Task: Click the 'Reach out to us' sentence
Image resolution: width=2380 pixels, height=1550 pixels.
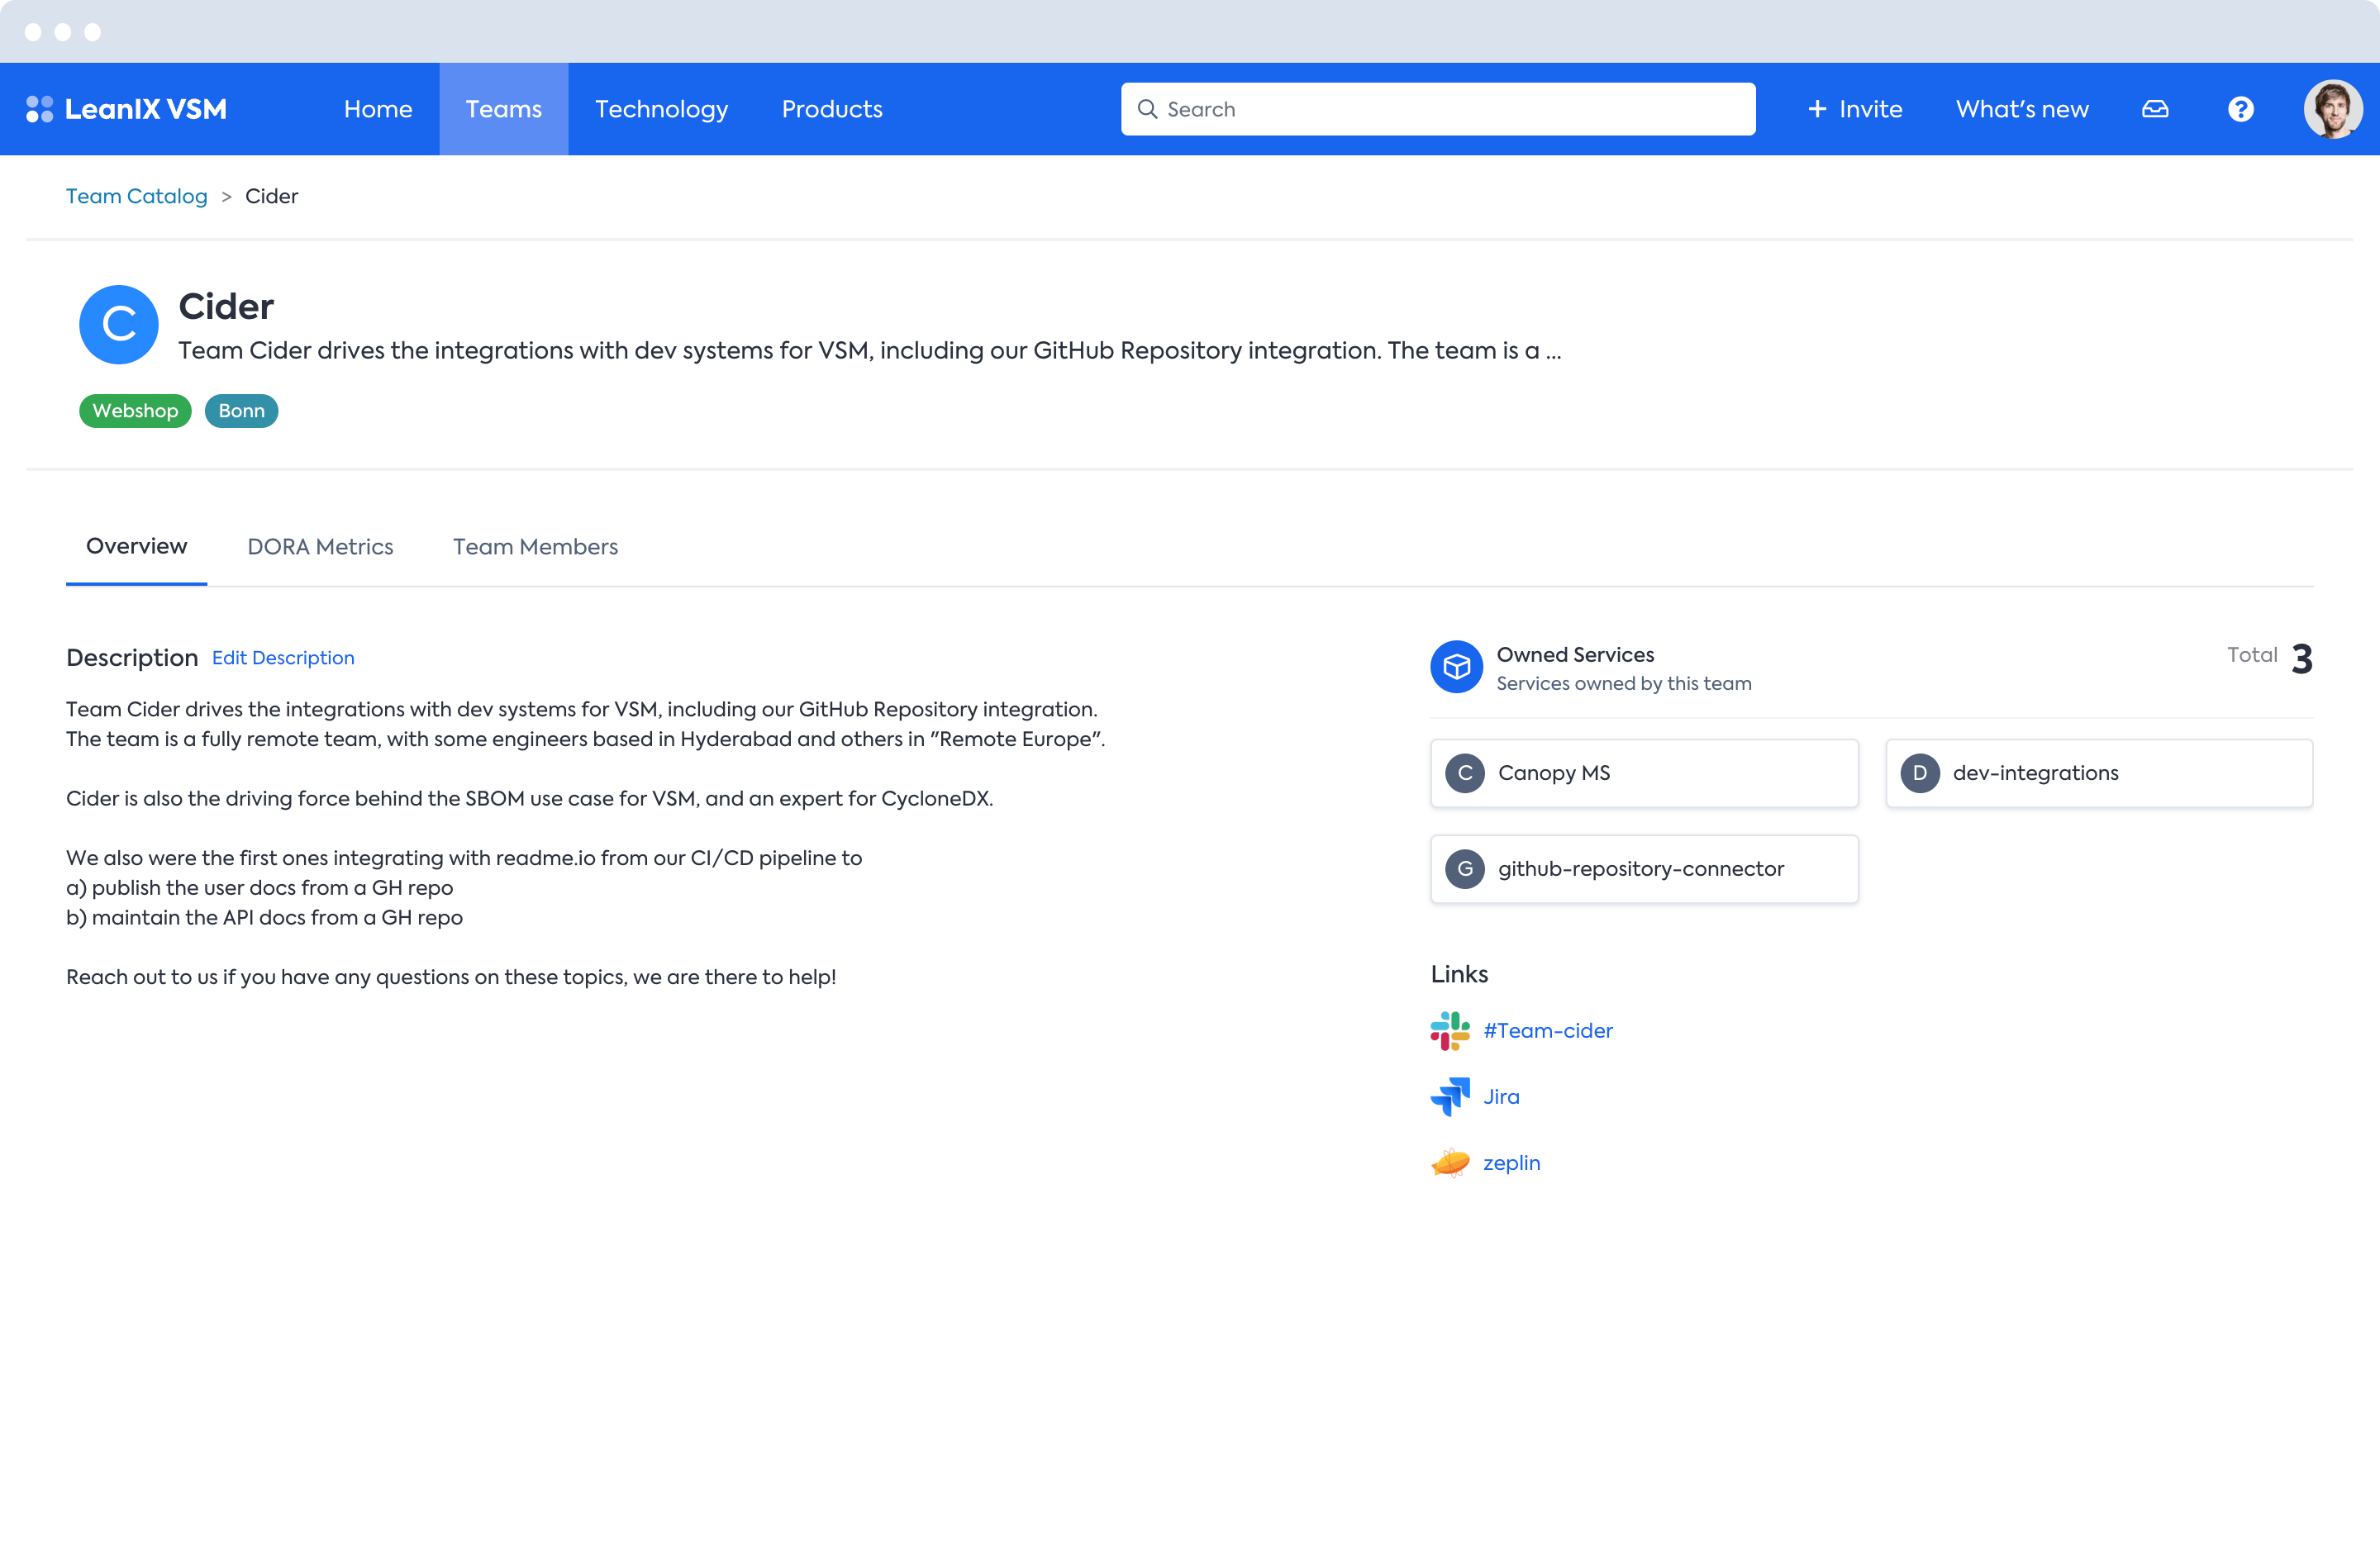Action: (451, 977)
